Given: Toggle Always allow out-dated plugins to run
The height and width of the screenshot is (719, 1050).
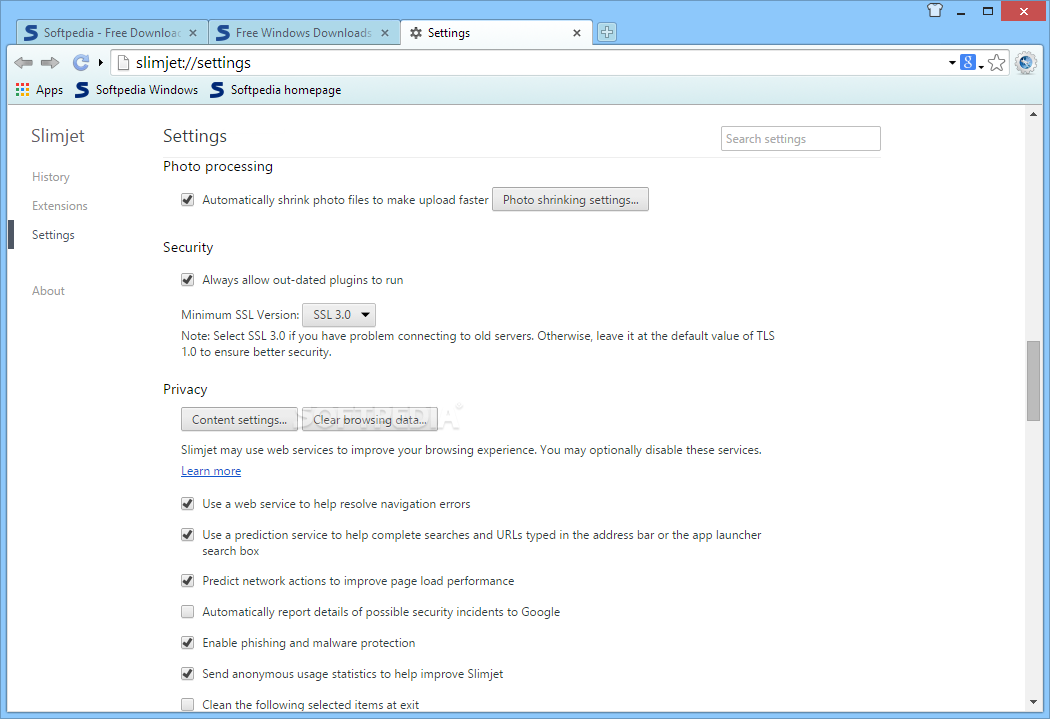Looking at the screenshot, I should (x=188, y=280).
